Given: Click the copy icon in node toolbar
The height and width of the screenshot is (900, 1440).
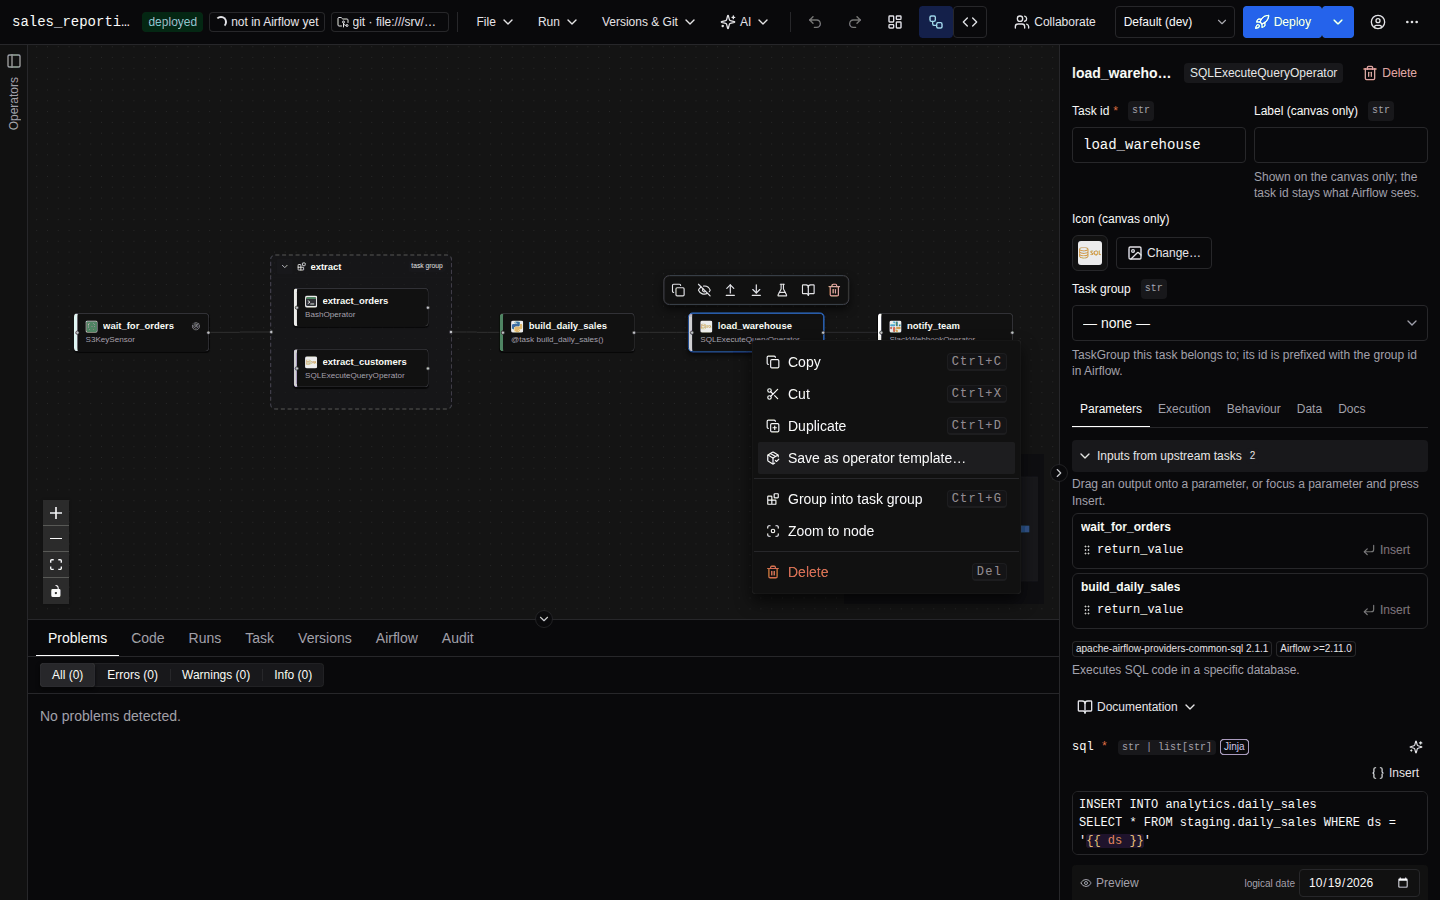Looking at the screenshot, I should (678, 290).
